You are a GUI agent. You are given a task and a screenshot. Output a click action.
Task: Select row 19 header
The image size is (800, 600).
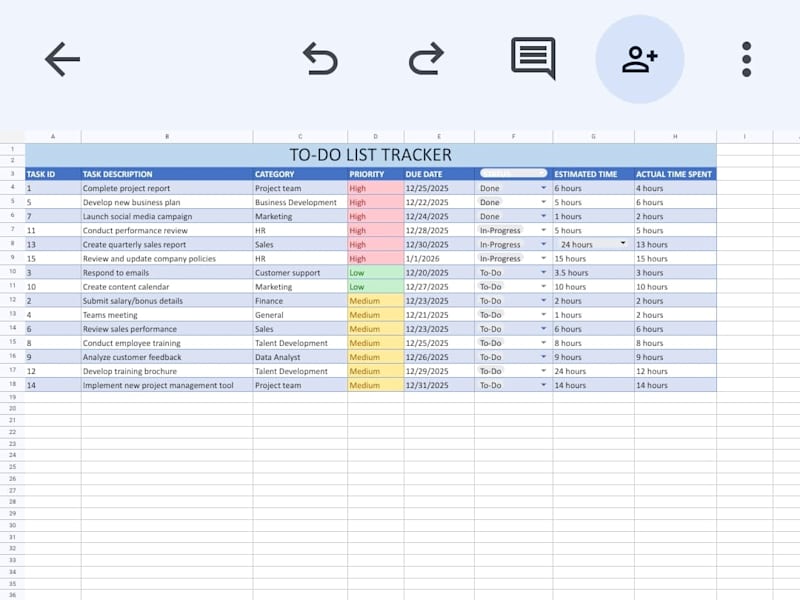tap(12, 397)
